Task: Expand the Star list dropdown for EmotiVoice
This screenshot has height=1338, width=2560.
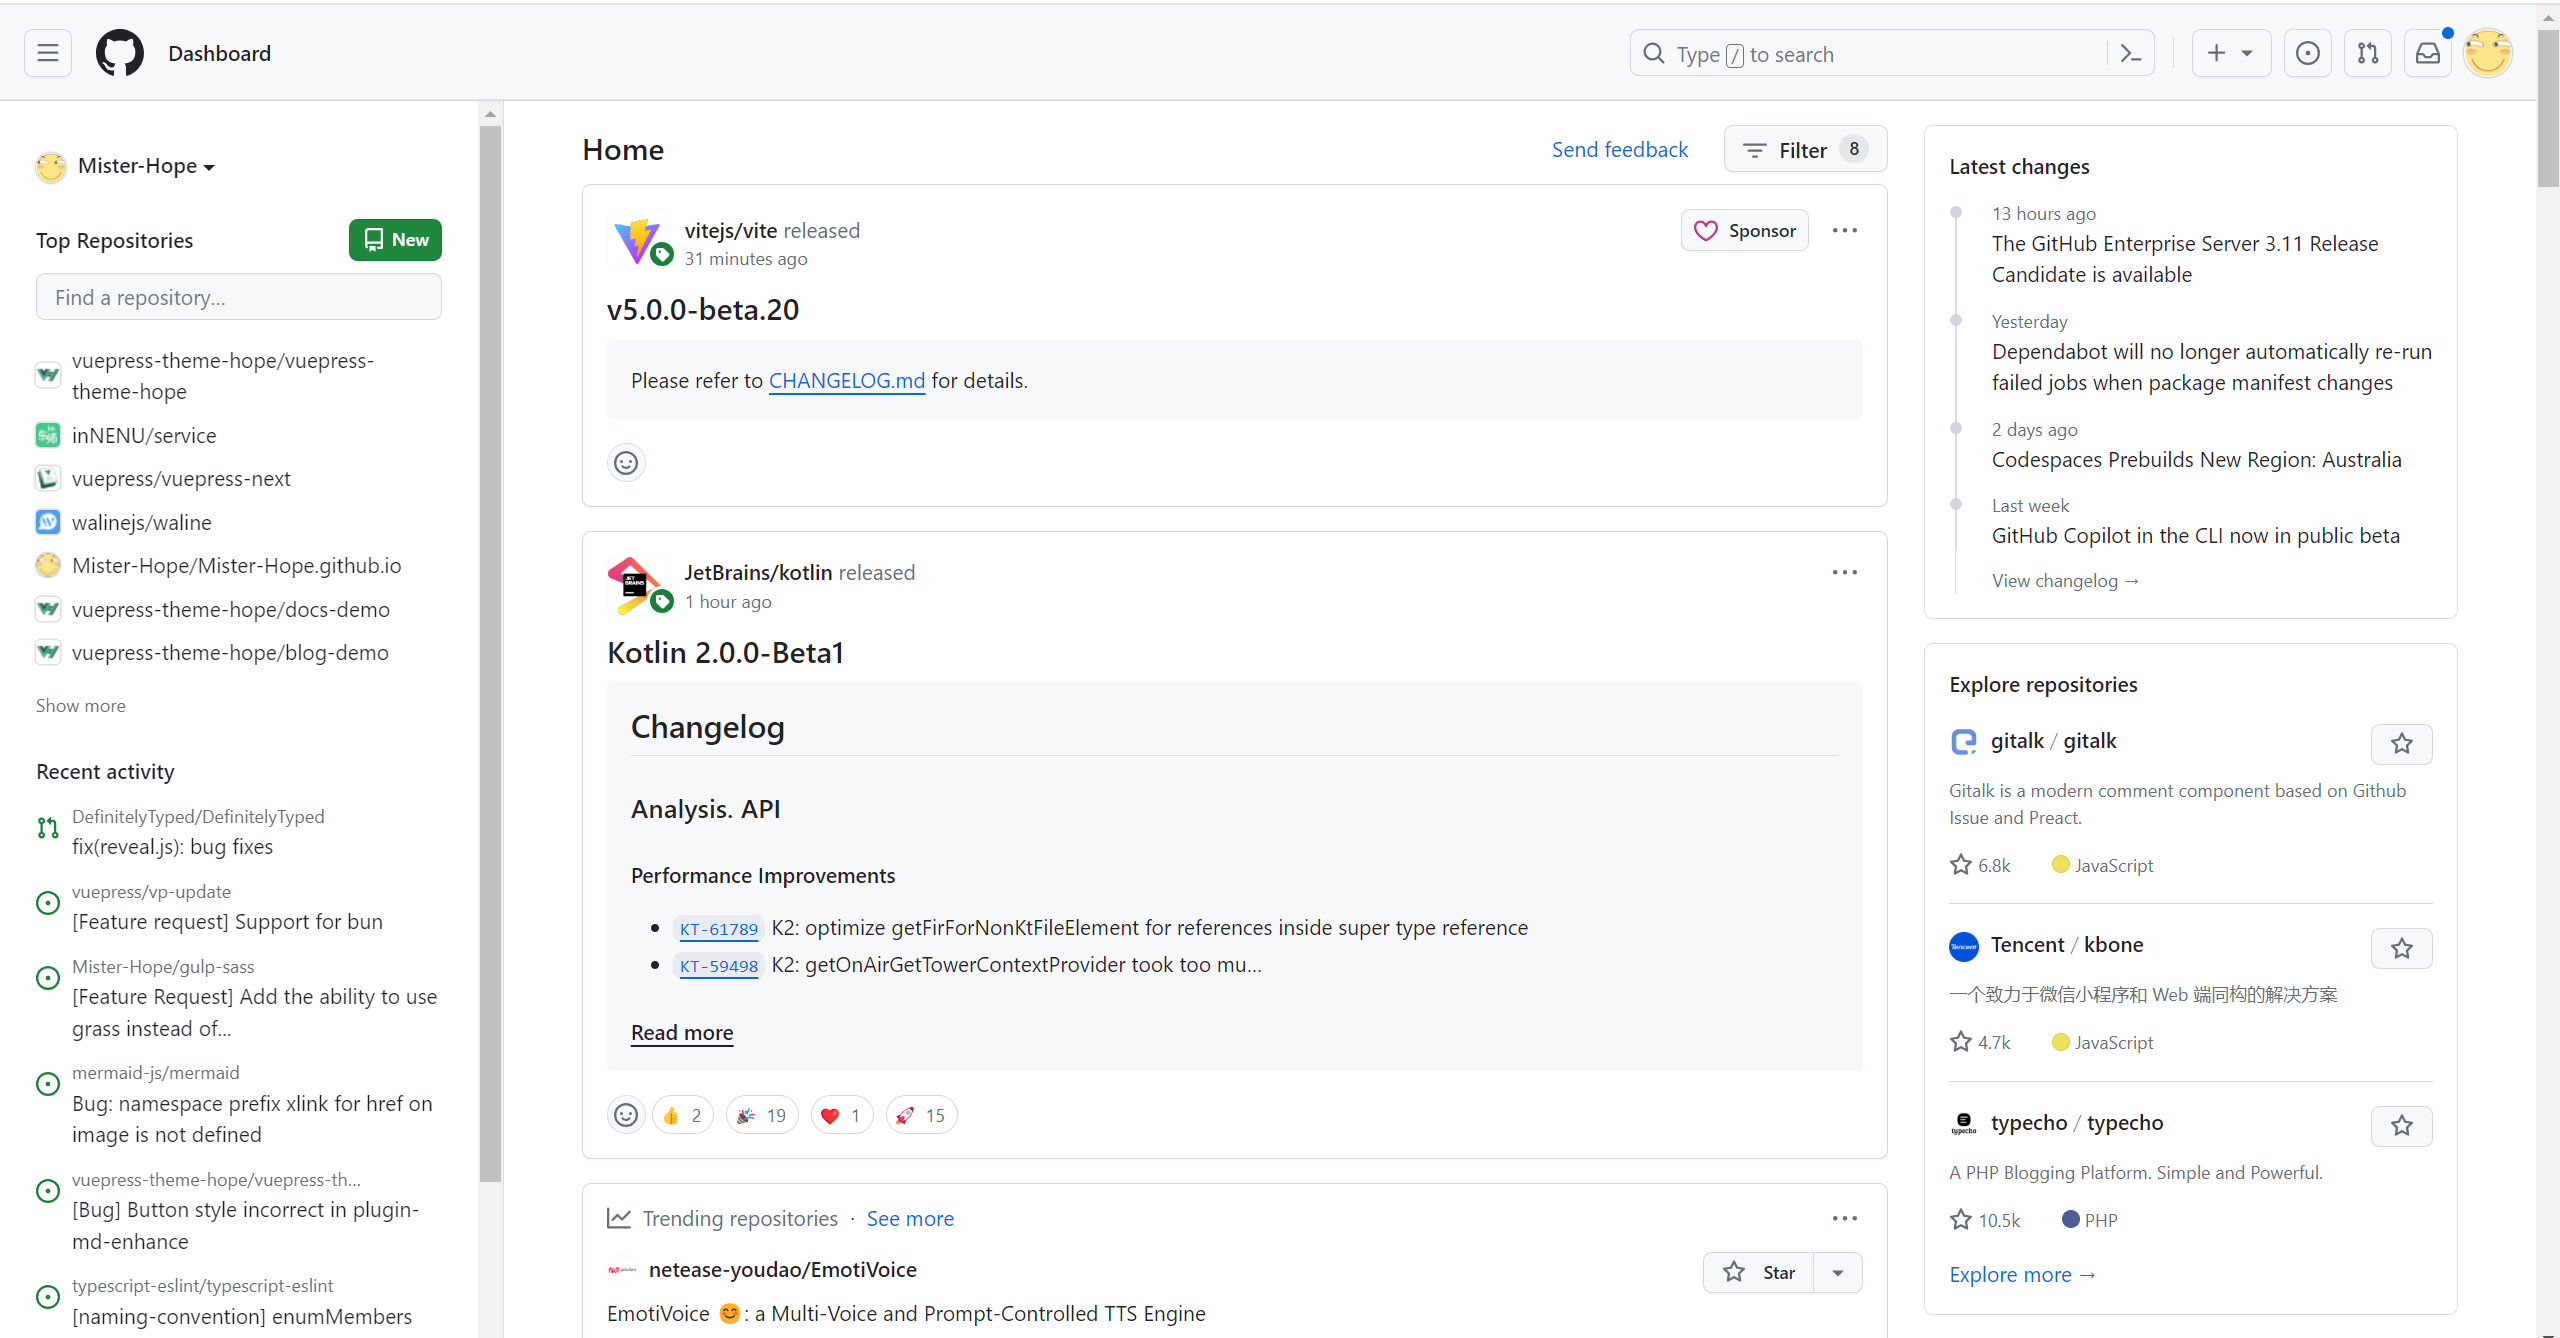Action: click(x=1838, y=1273)
